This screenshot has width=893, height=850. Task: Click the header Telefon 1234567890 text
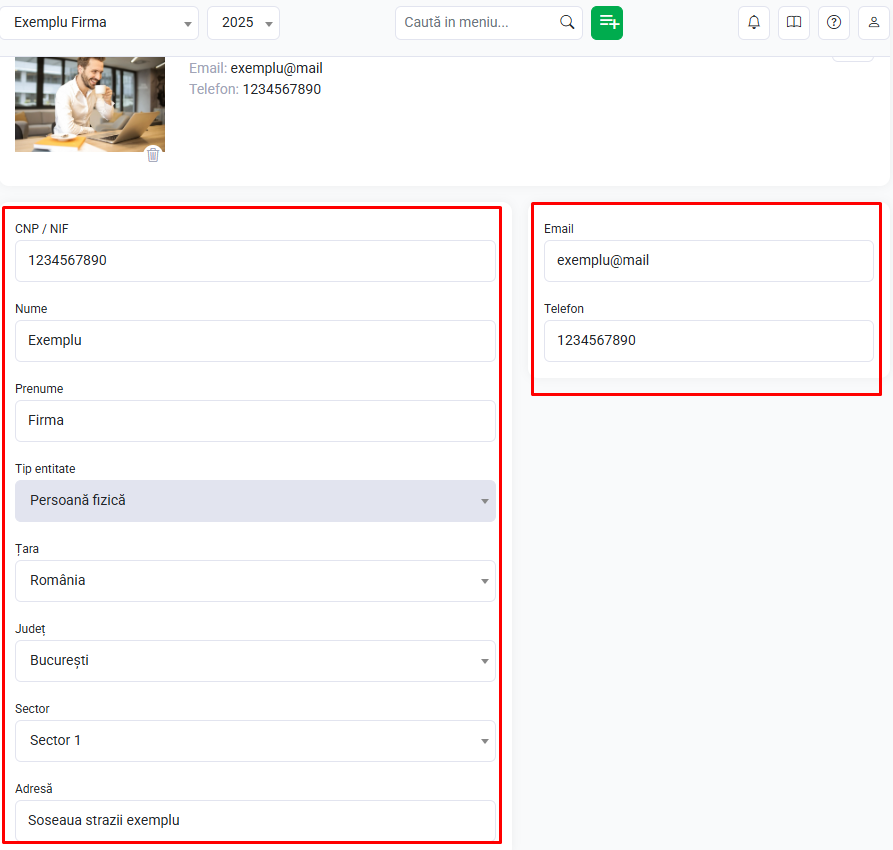click(x=255, y=89)
